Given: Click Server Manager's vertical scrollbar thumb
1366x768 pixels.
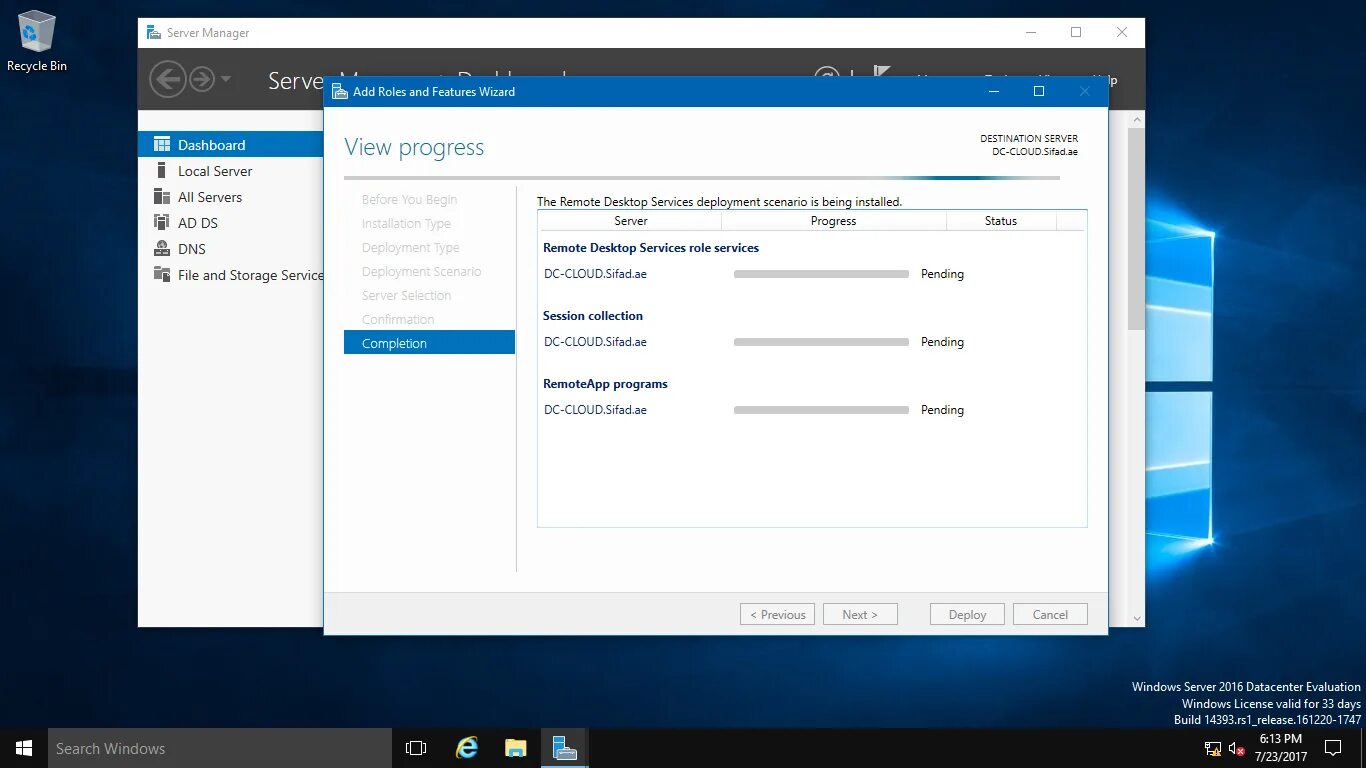Looking at the screenshot, I should [1136, 228].
